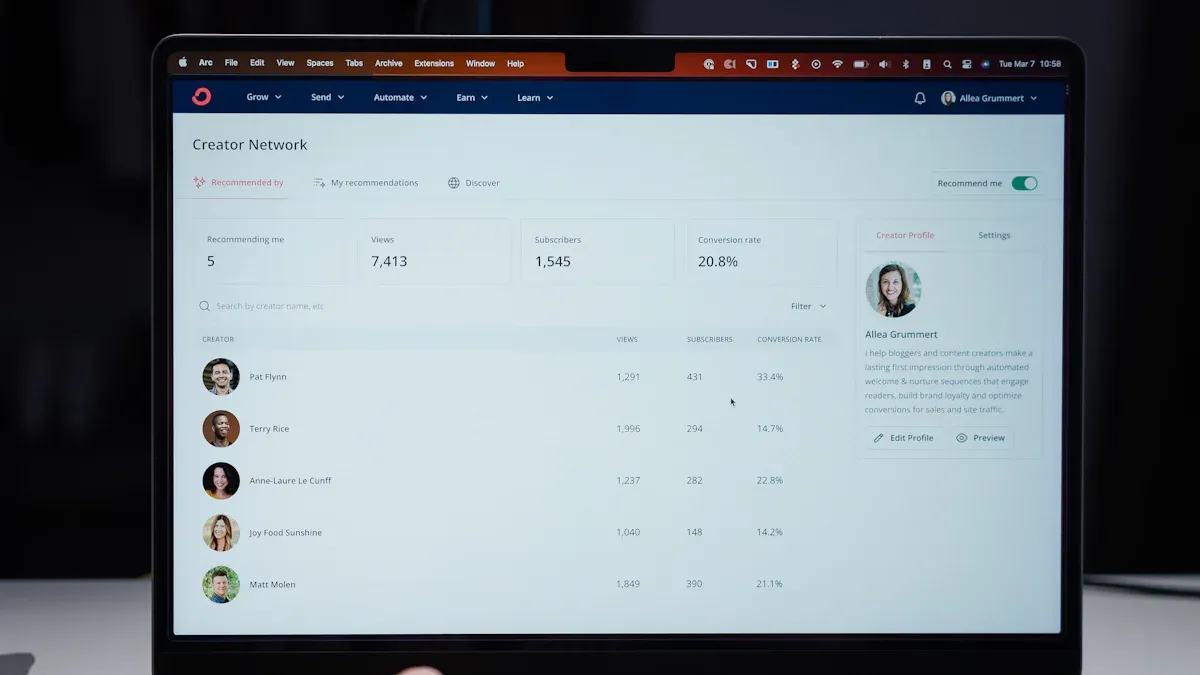Viewport: 1200px width, 675px height.
Task: Open the Allea Grummert account dropdown
Action: (x=989, y=98)
